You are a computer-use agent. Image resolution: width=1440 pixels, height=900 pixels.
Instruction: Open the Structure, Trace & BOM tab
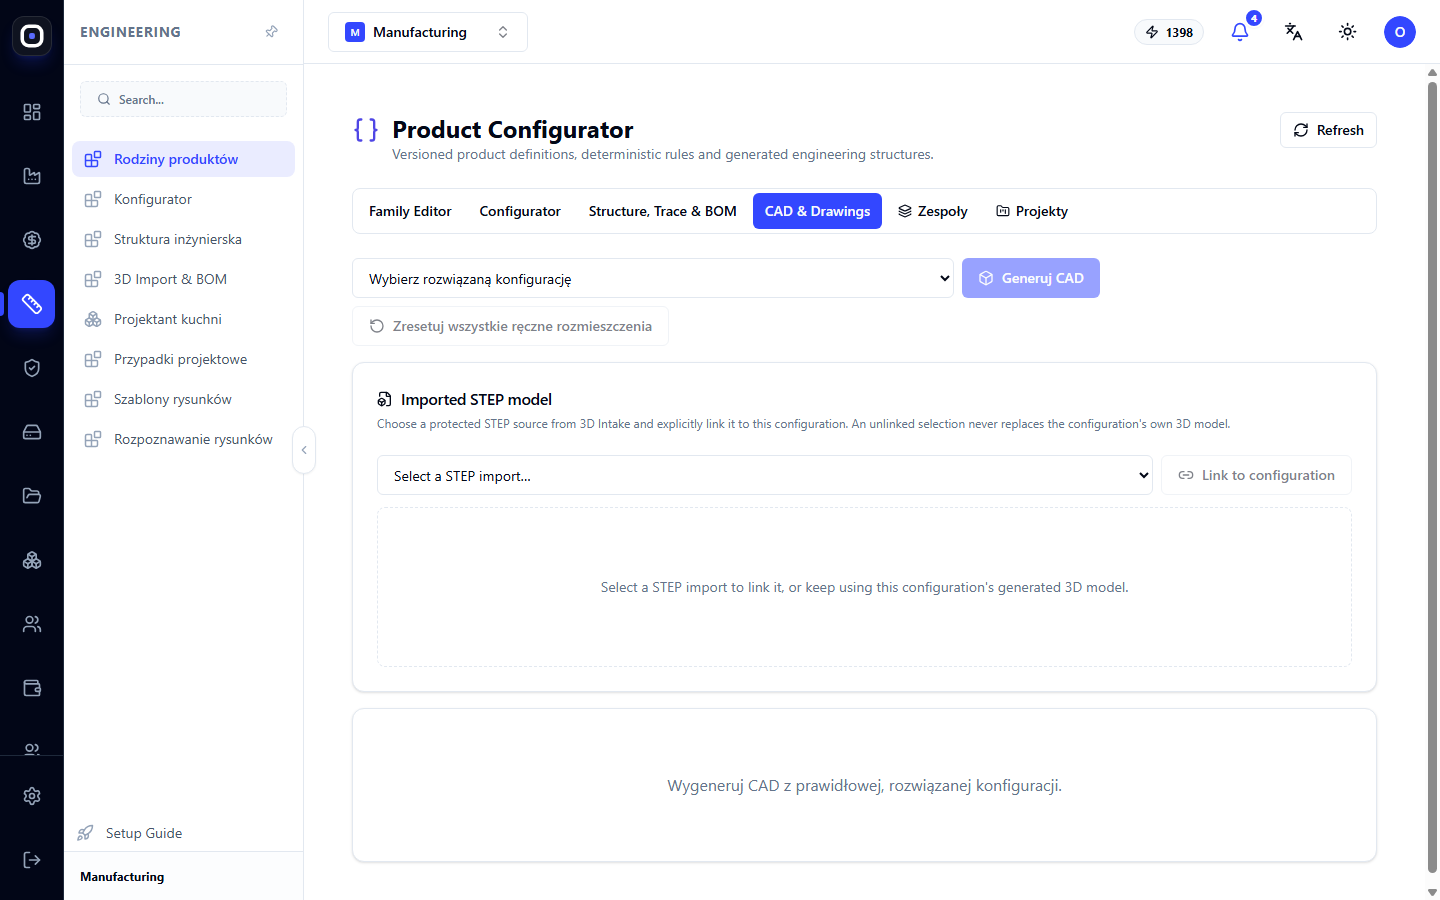pos(663,211)
